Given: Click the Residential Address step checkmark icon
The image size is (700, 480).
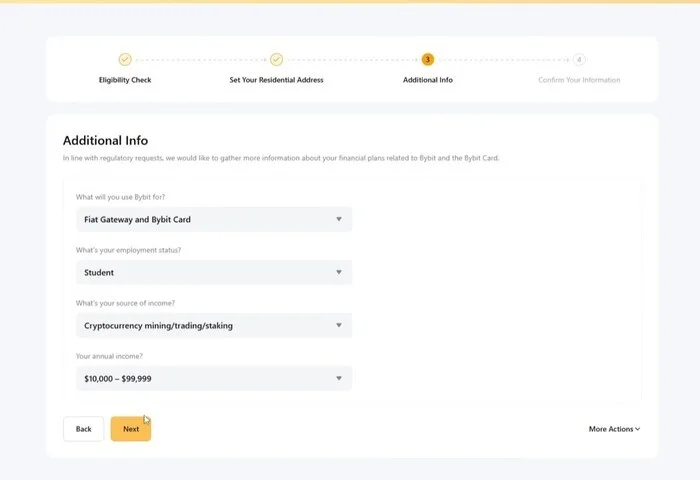Looking at the screenshot, I should click(x=276, y=60).
